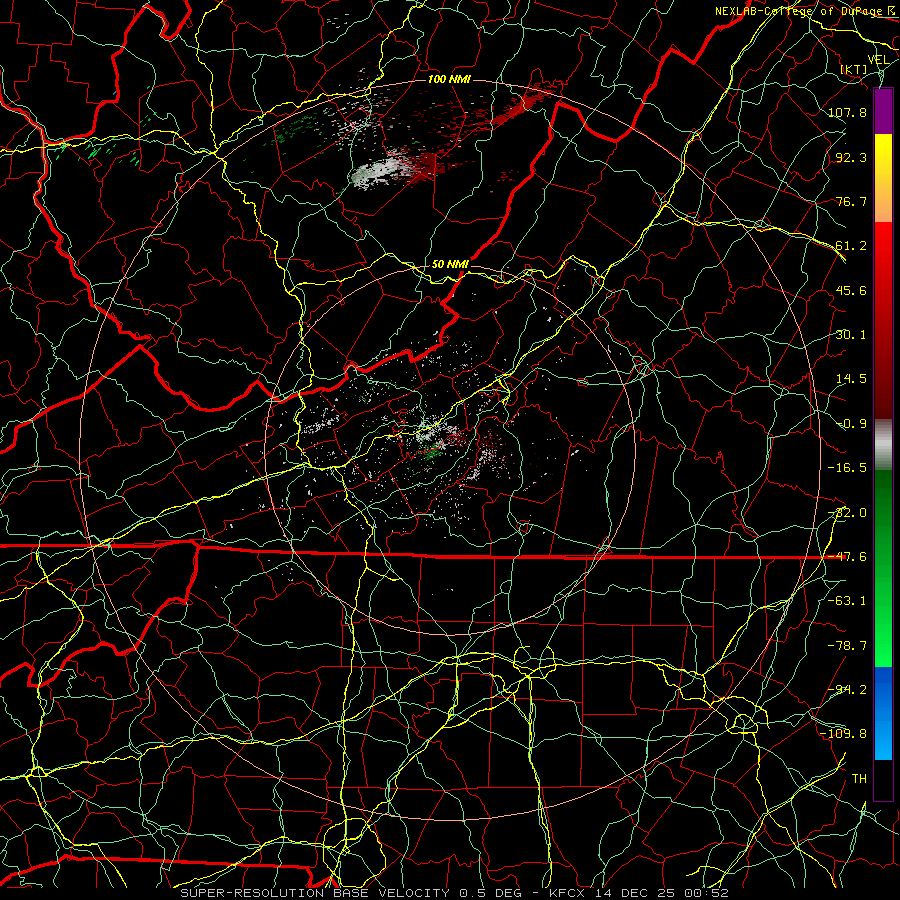Pick the gray near-zero segment of the color bar

click(x=883, y=442)
